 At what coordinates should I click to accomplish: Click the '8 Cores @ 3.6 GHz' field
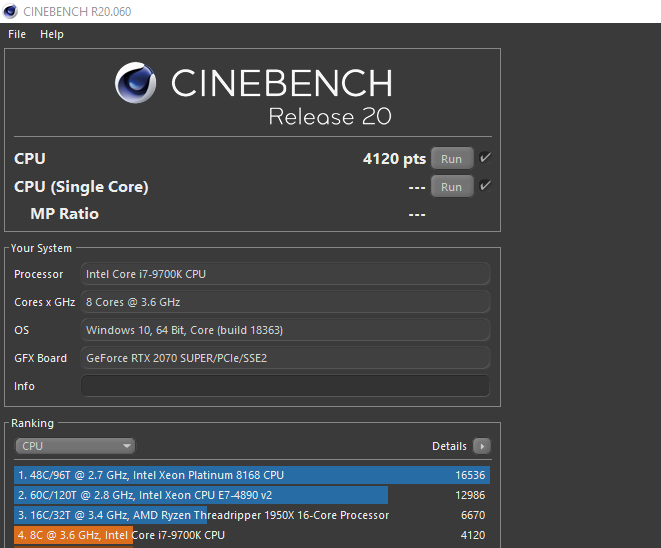(285, 302)
